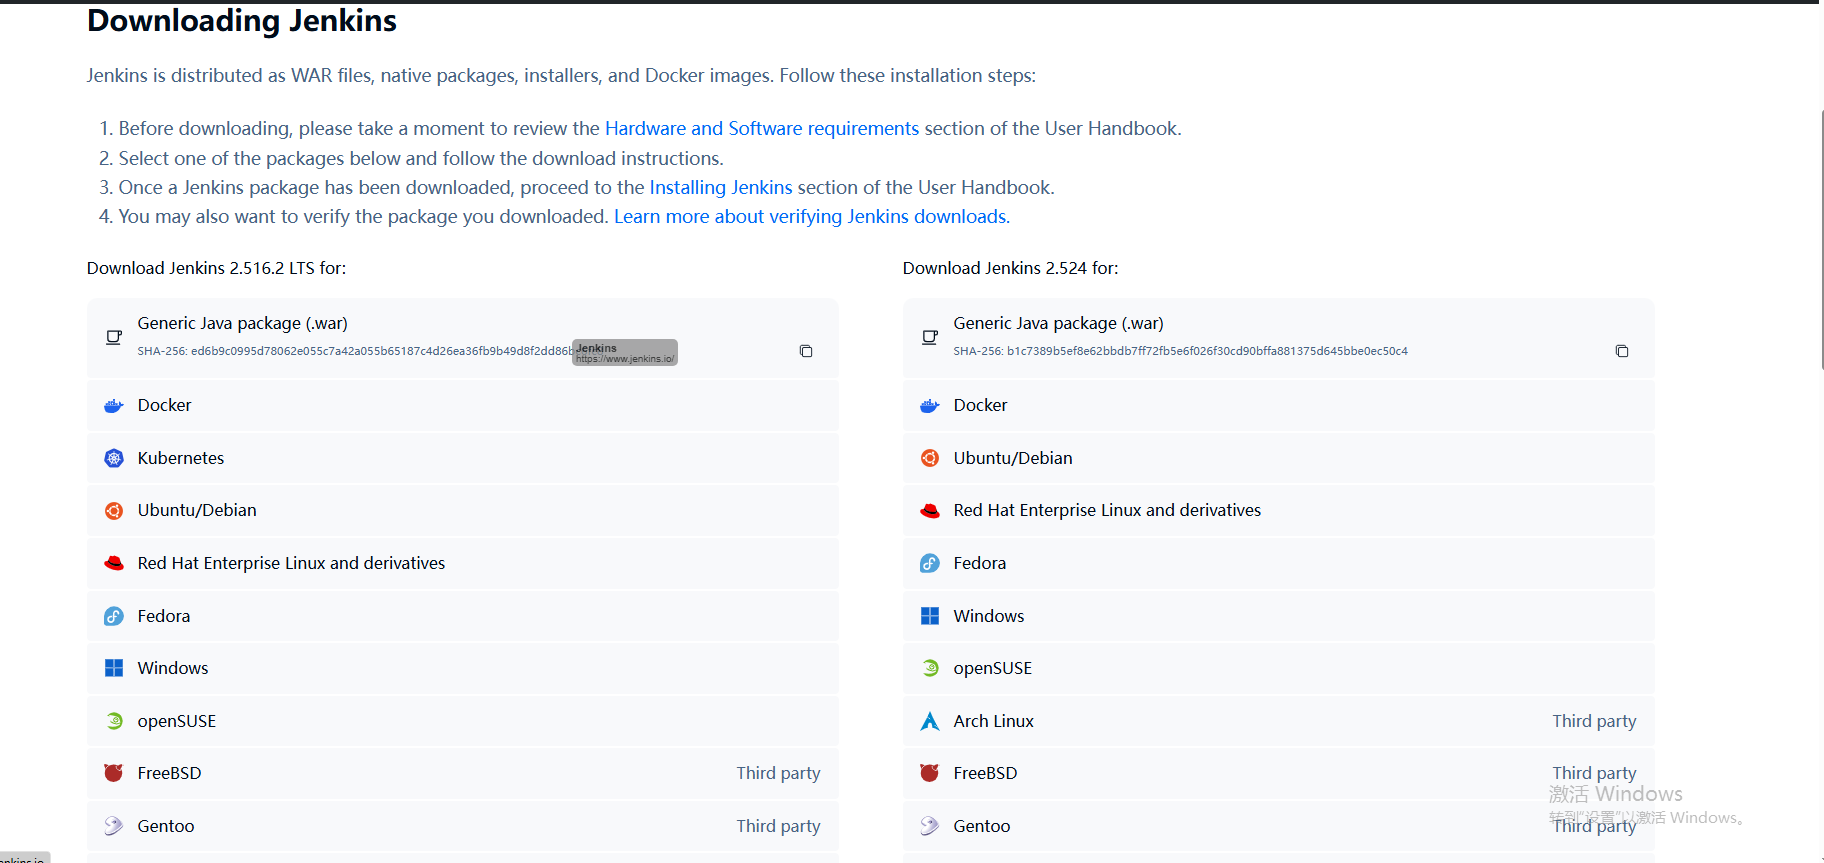Viewport: 1824px width, 863px height.
Task: Click Third party label beside LTS FreeBSD
Action: click(778, 773)
